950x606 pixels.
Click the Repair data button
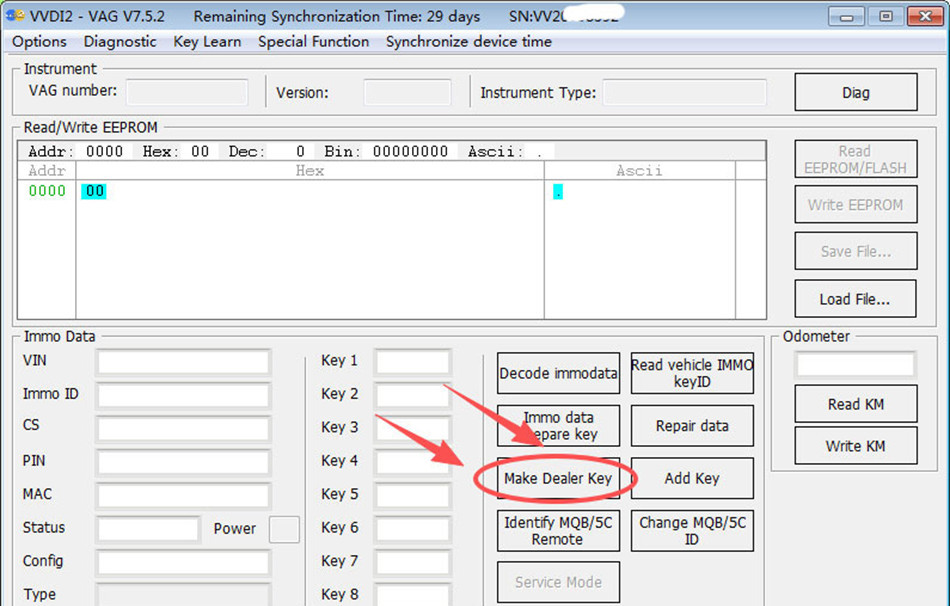pyautogui.click(x=692, y=426)
